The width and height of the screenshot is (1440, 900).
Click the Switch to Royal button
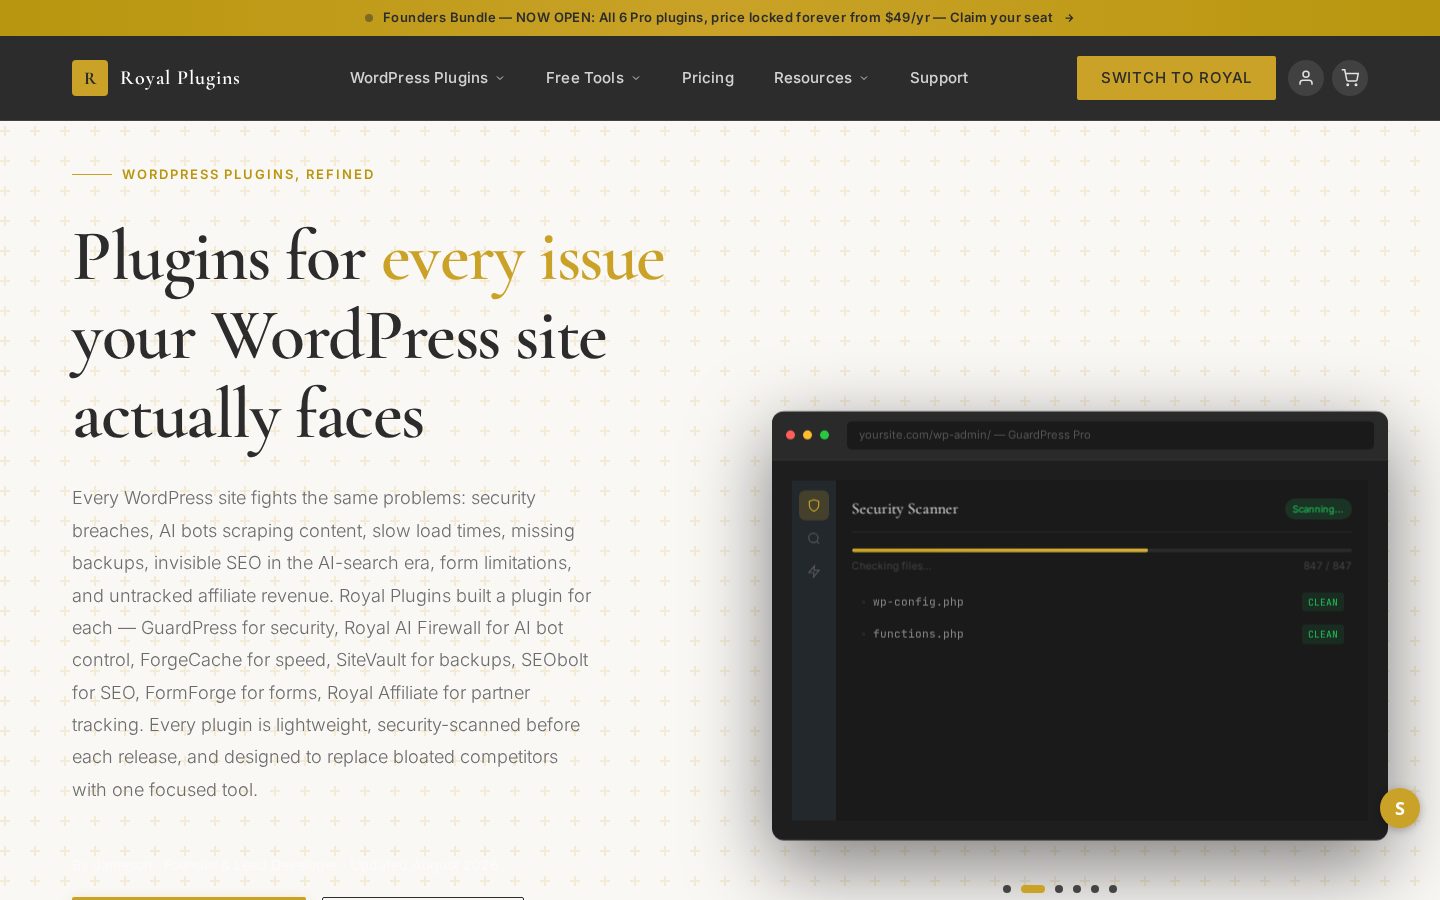pos(1176,78)
